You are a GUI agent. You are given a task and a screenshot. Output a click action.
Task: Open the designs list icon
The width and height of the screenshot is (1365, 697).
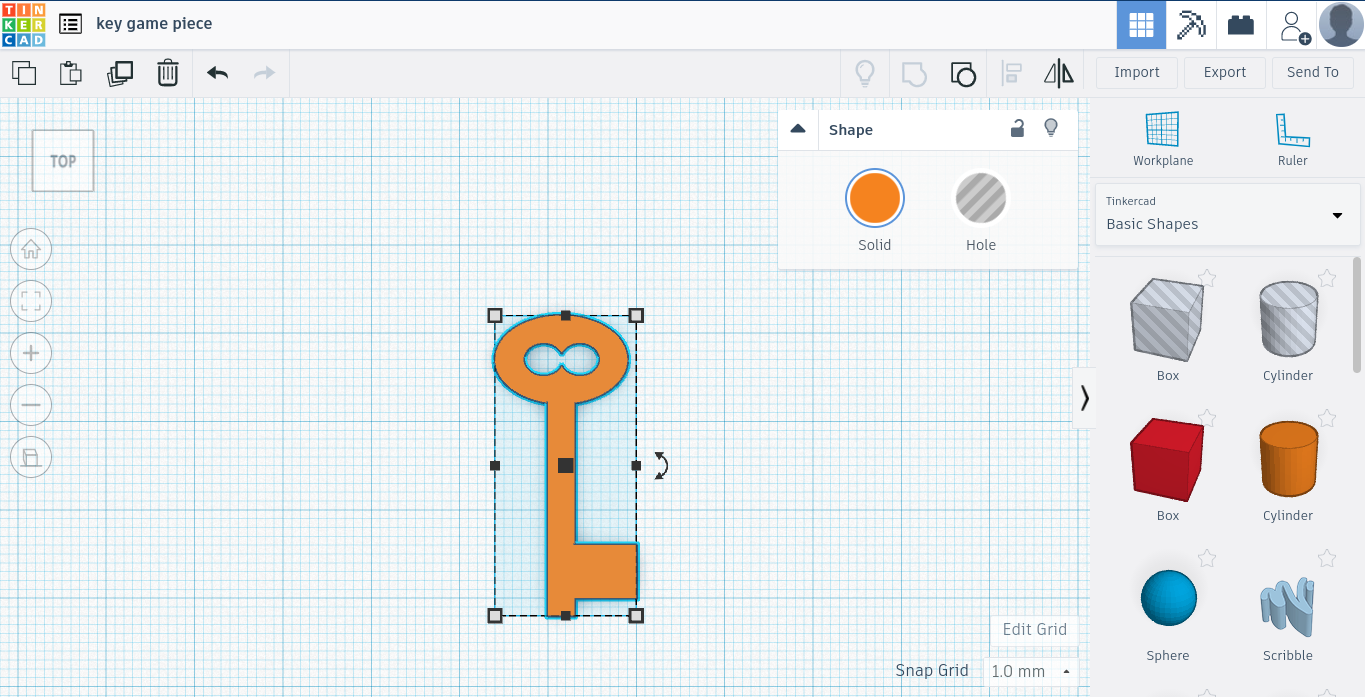70,24
